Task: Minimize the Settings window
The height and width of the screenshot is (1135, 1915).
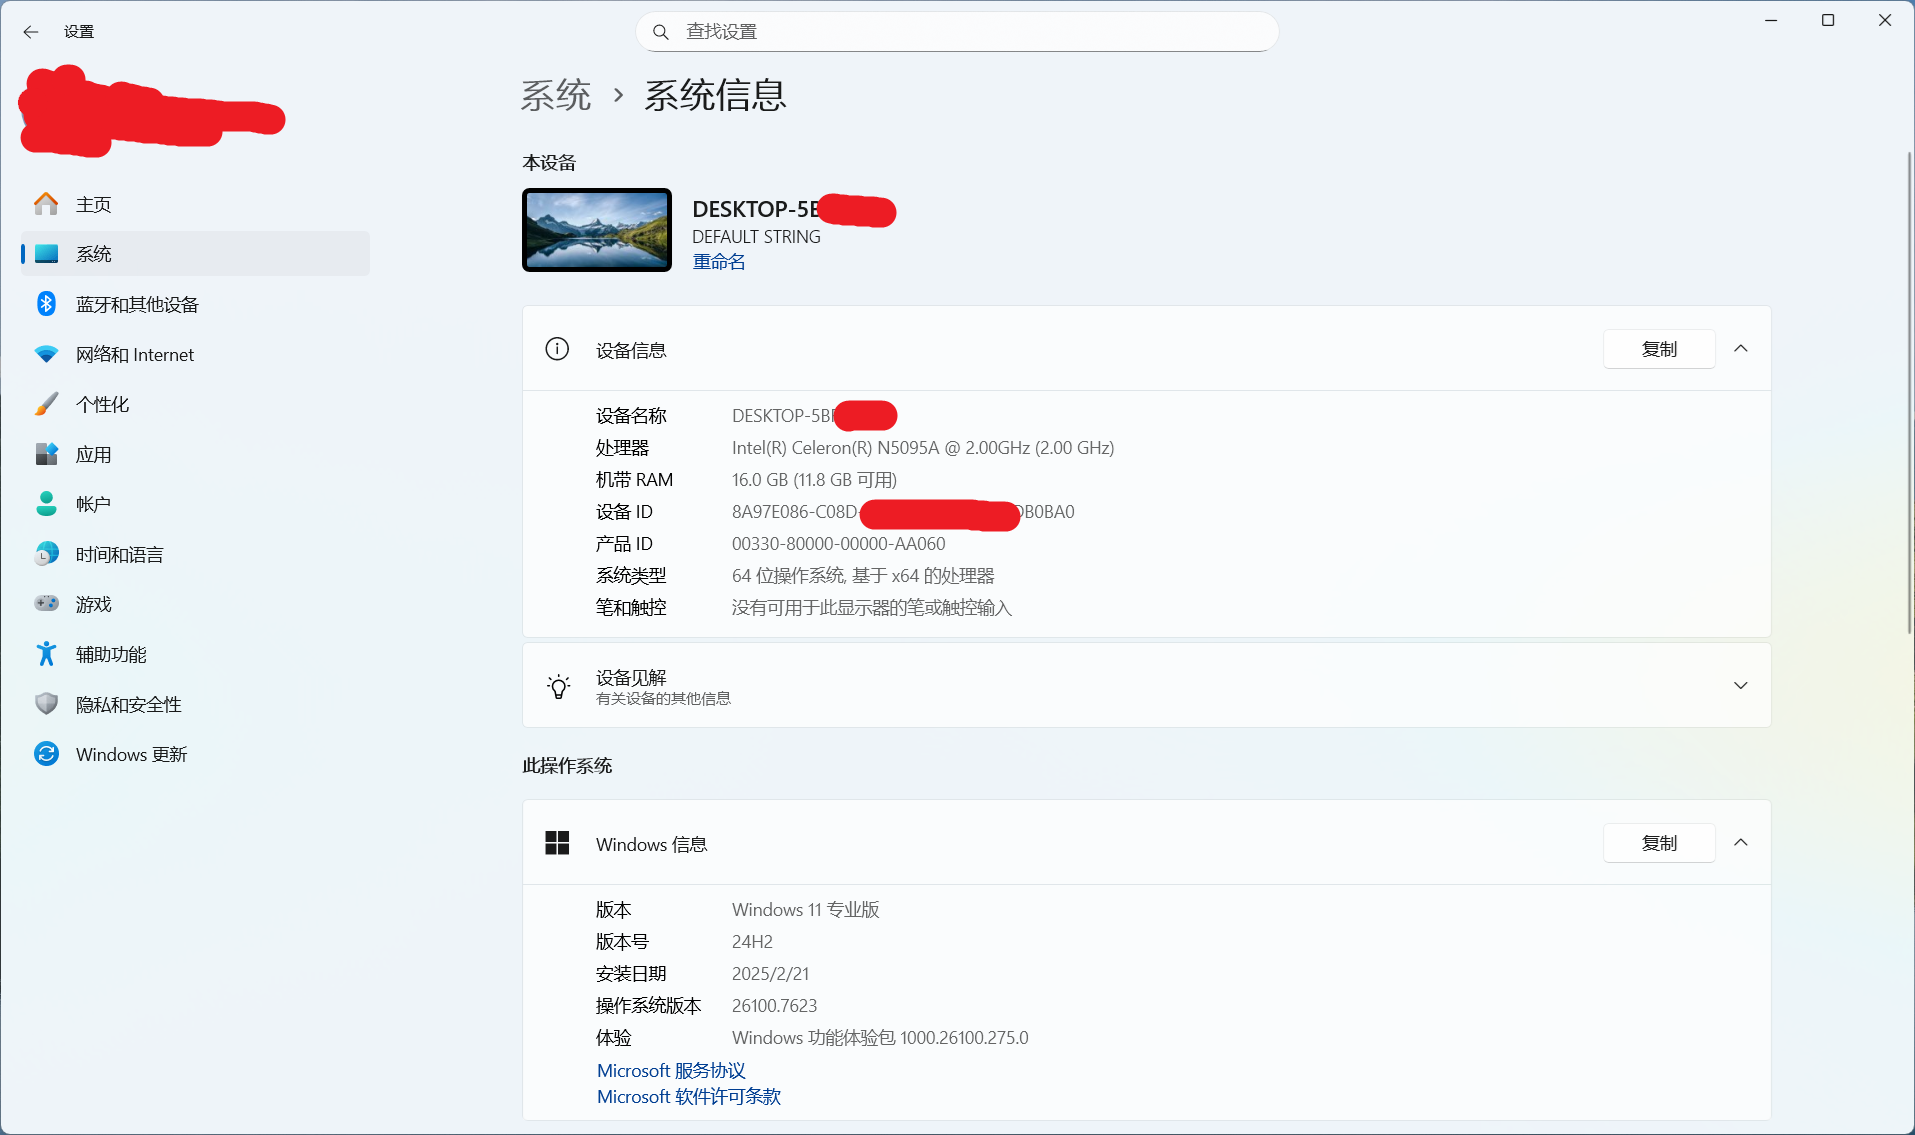Action: pyautogui.click(x=1771, y=20)
